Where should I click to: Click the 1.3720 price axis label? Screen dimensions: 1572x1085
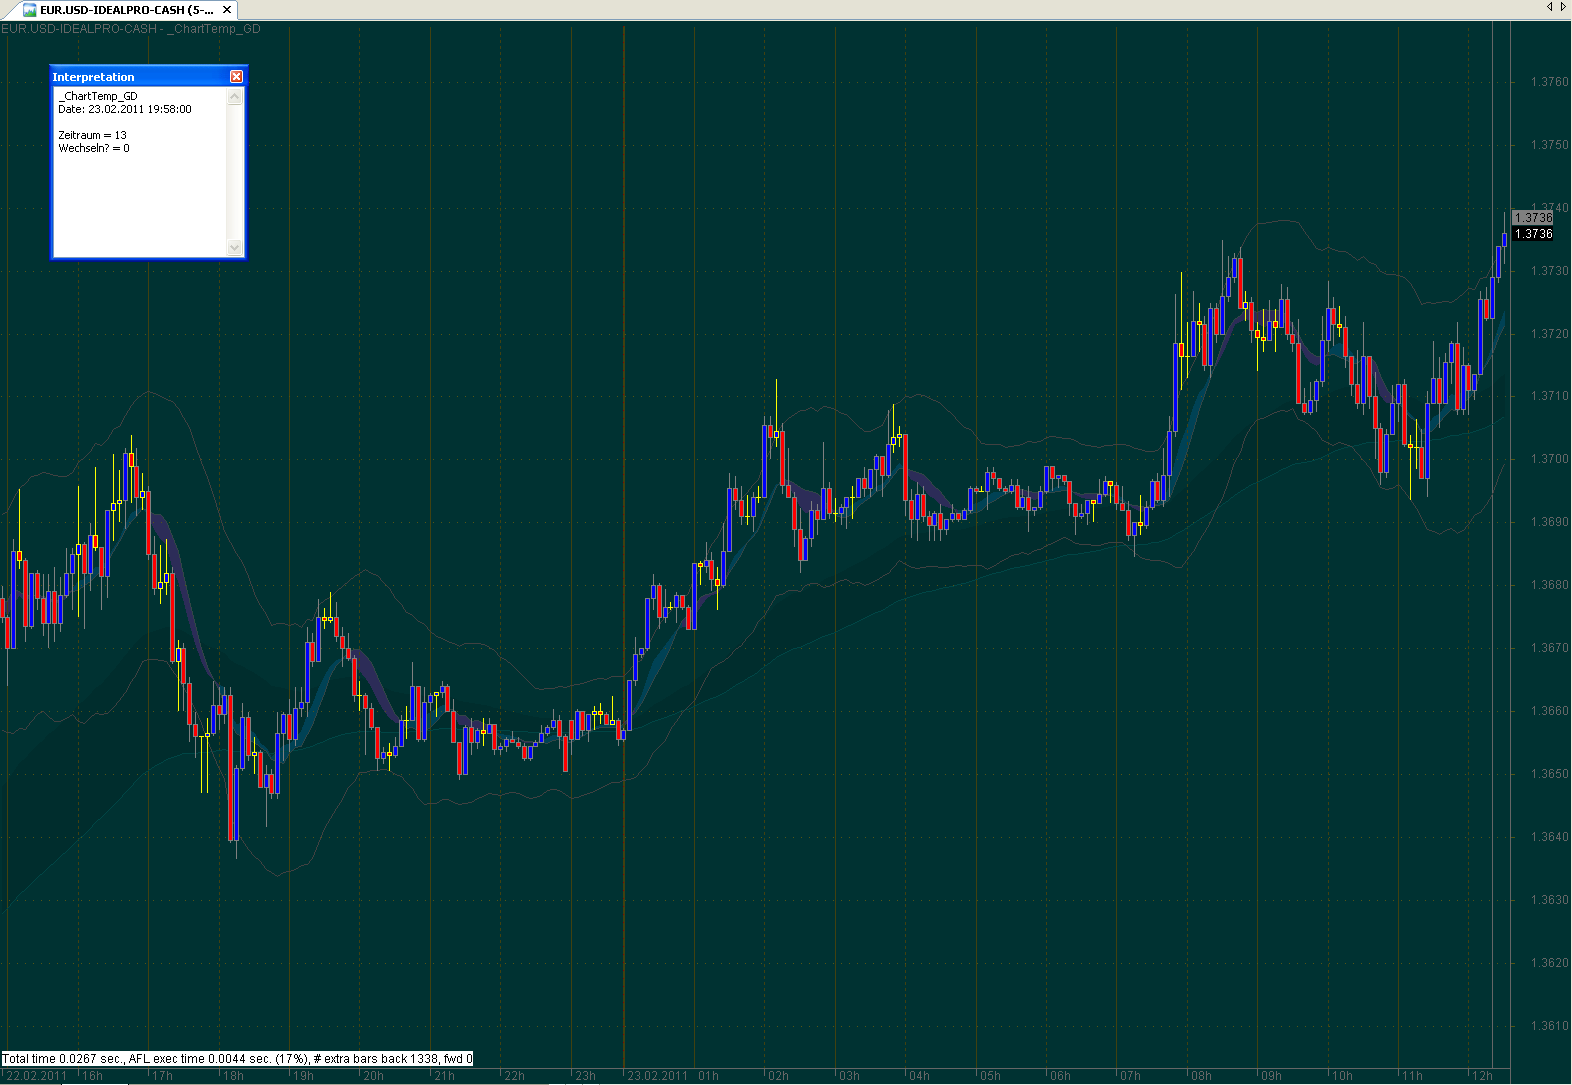[x=1549, y=334]
